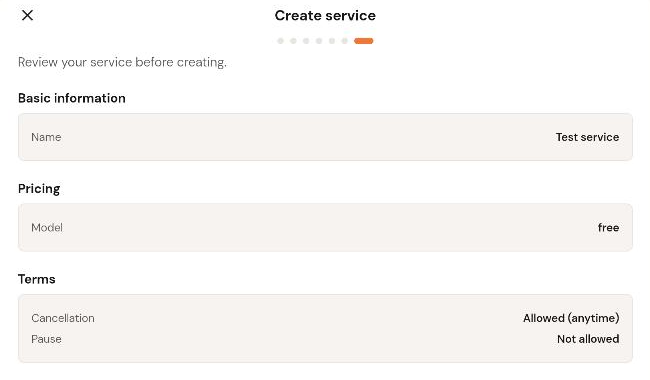This screenshot has height=380, width=650.
Task: Click the Not allowed pause value
Action: pyautogui.click(x=588, y=339)
